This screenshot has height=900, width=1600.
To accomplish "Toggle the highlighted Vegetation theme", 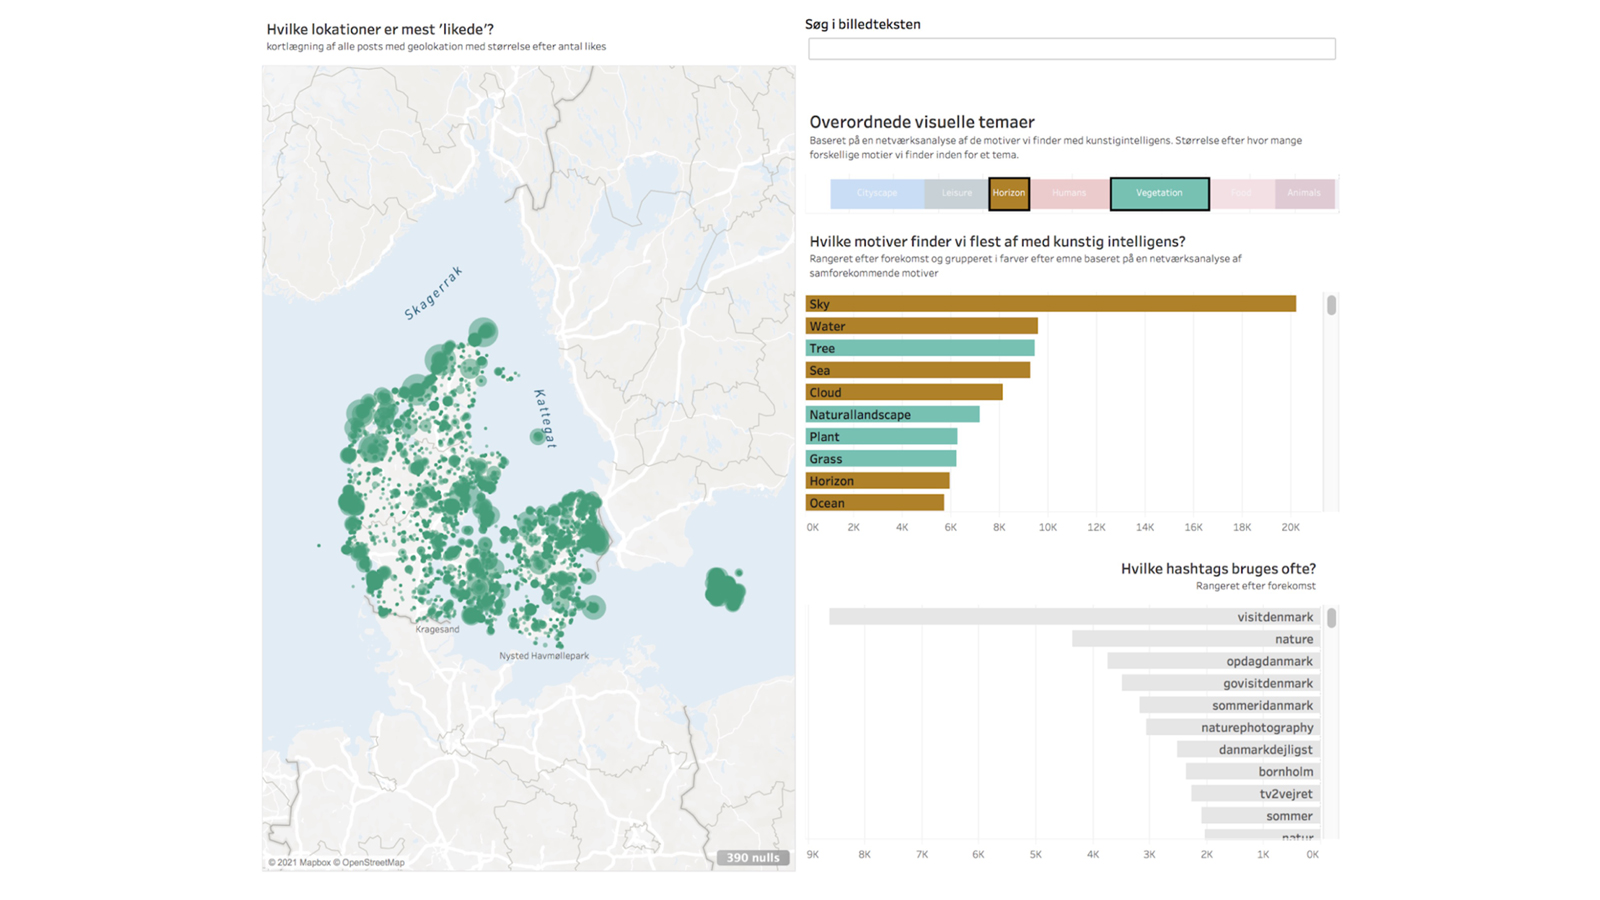I will 1159,193.
